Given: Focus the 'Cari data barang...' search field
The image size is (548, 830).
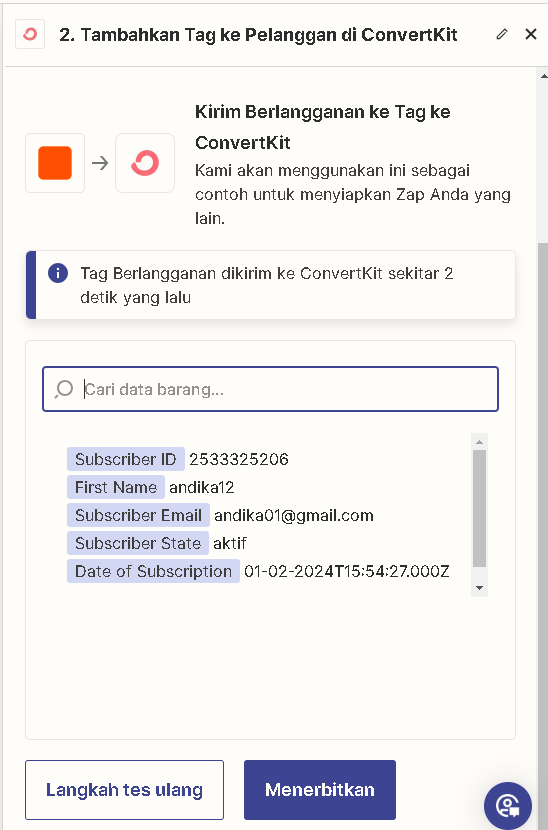Looking at the screenshot, I should (271, 389).
